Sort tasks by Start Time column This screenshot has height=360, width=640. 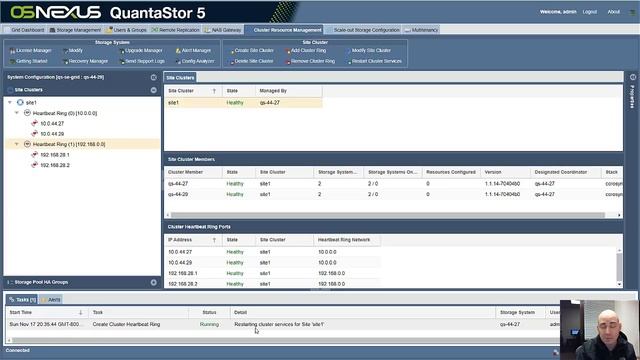click(x=47, y=313)
